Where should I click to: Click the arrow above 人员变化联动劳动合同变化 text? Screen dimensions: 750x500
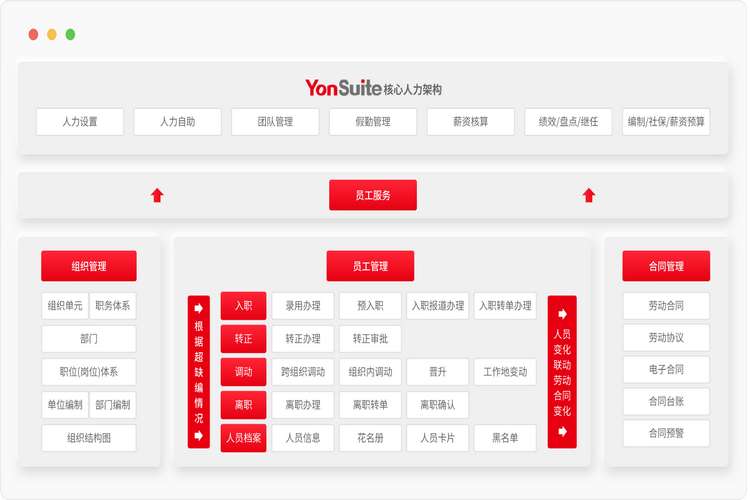coord(562,313)
